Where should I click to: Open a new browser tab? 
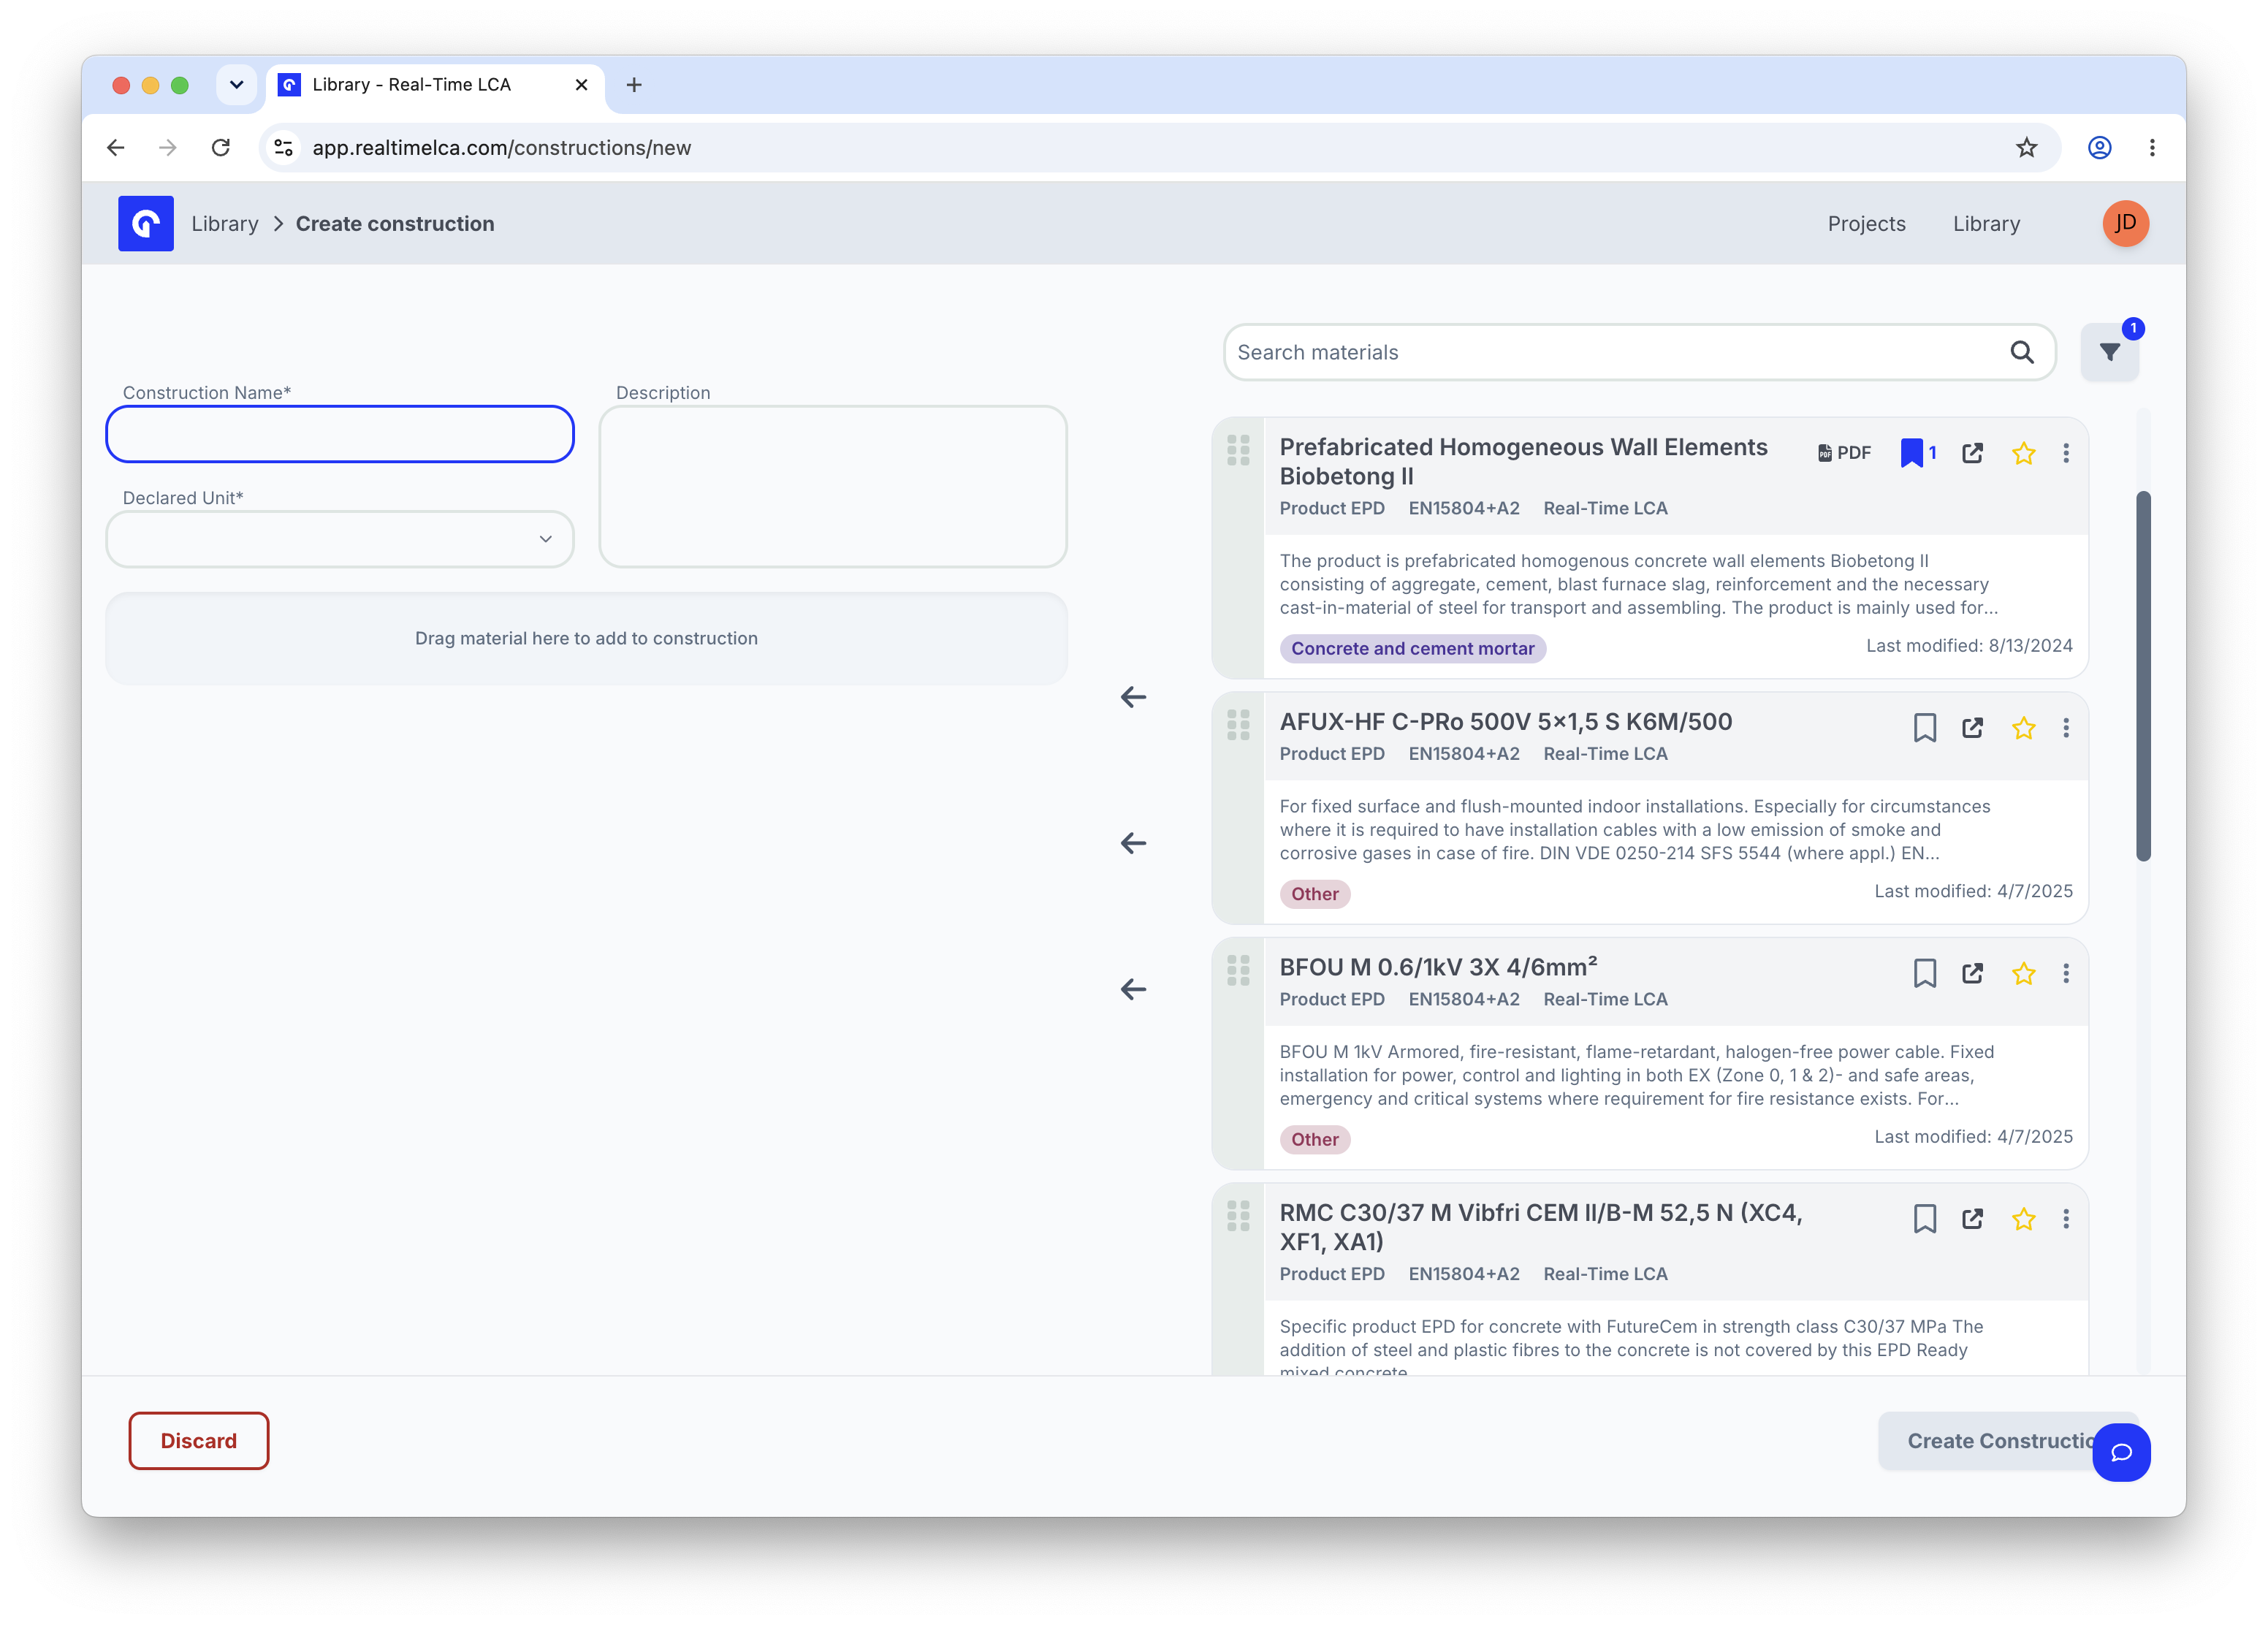coord(634,85)
